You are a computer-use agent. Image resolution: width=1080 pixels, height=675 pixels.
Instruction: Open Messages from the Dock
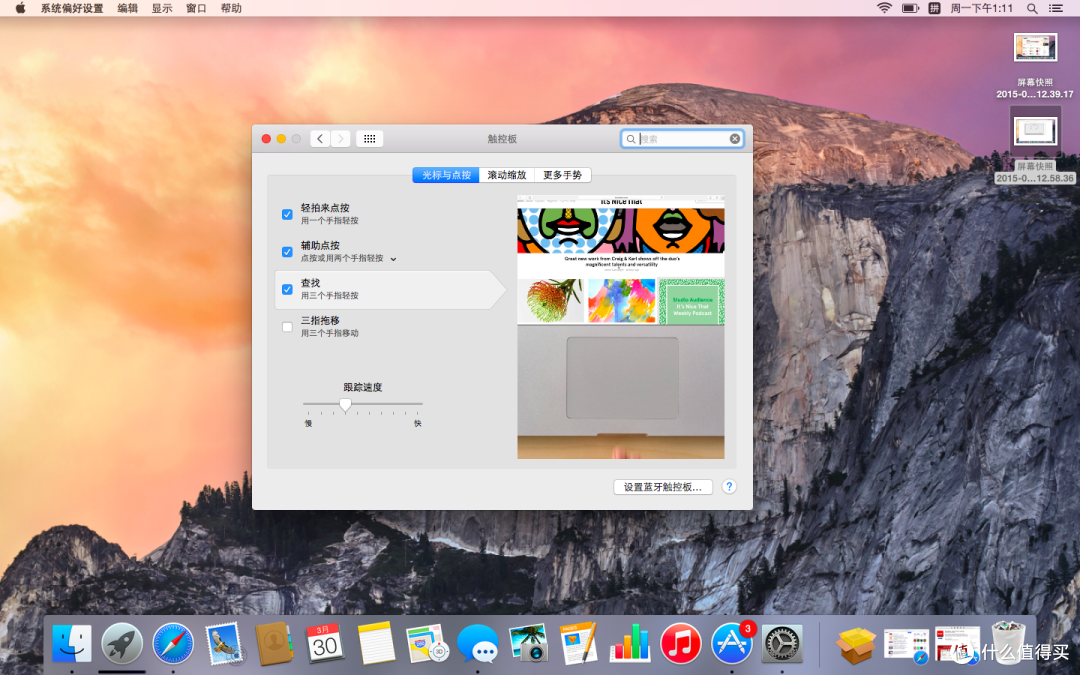click(x=477, y=643)
